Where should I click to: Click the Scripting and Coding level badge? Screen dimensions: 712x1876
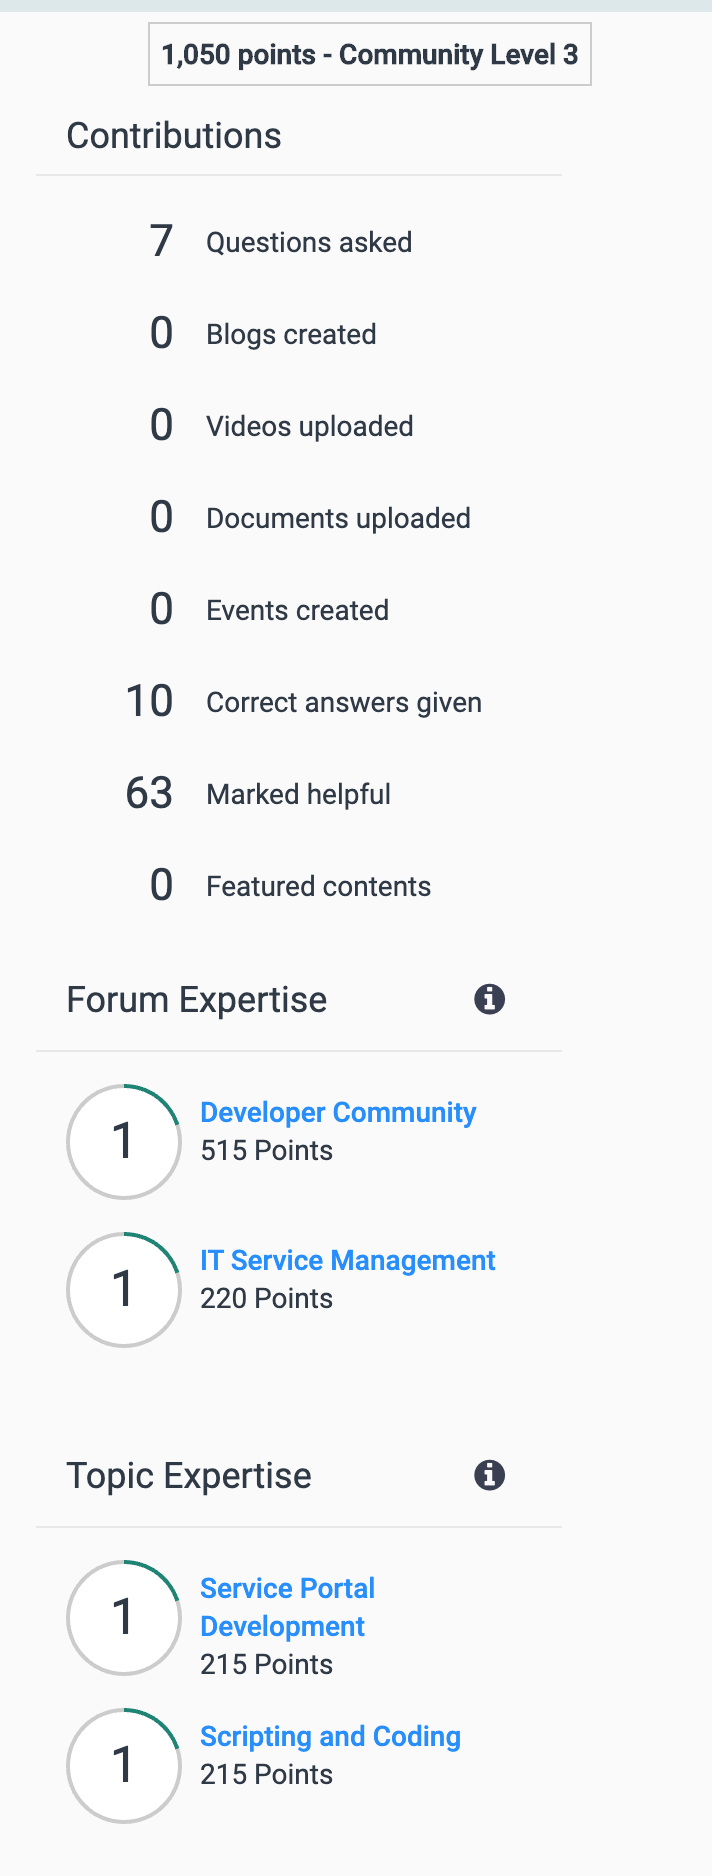(124, 1765)
